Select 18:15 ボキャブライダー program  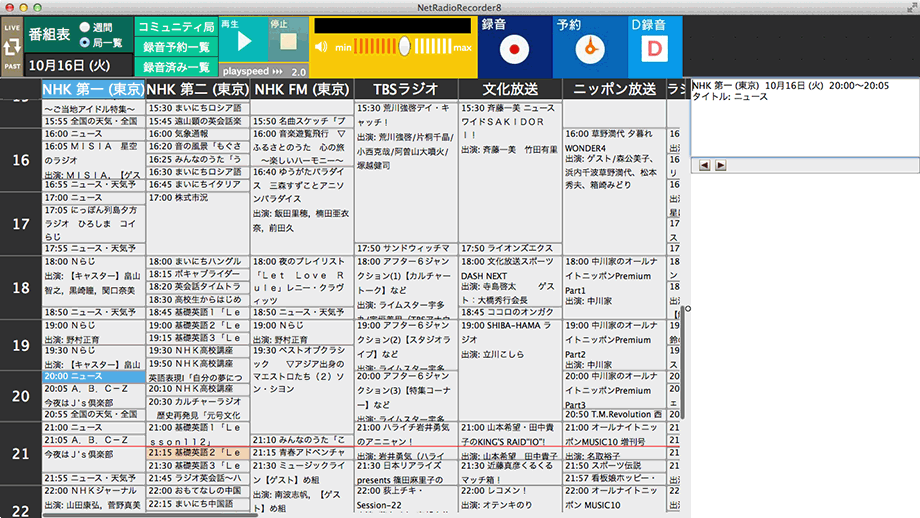click(198, 274)
